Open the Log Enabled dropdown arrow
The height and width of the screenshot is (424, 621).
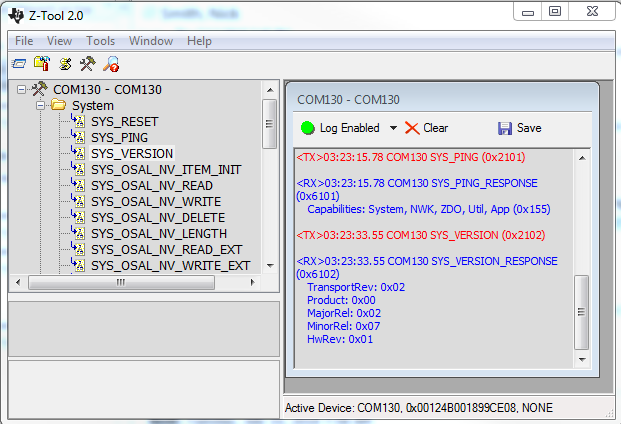(x=393, y=128)
